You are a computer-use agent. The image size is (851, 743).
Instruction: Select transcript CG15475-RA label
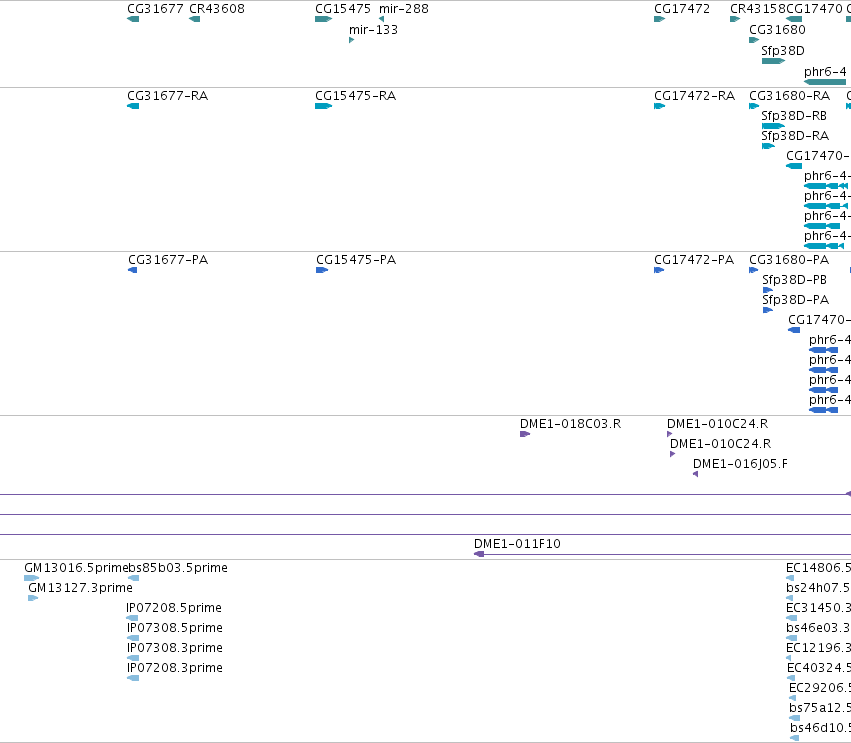(355, 96)
